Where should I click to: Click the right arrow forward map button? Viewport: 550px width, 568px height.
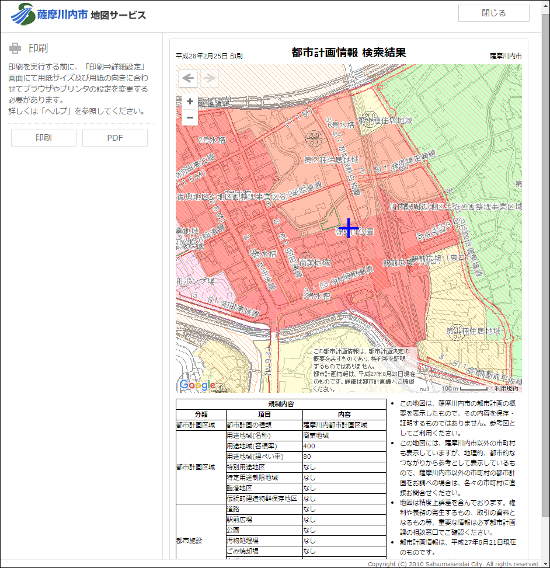[209, 78]
